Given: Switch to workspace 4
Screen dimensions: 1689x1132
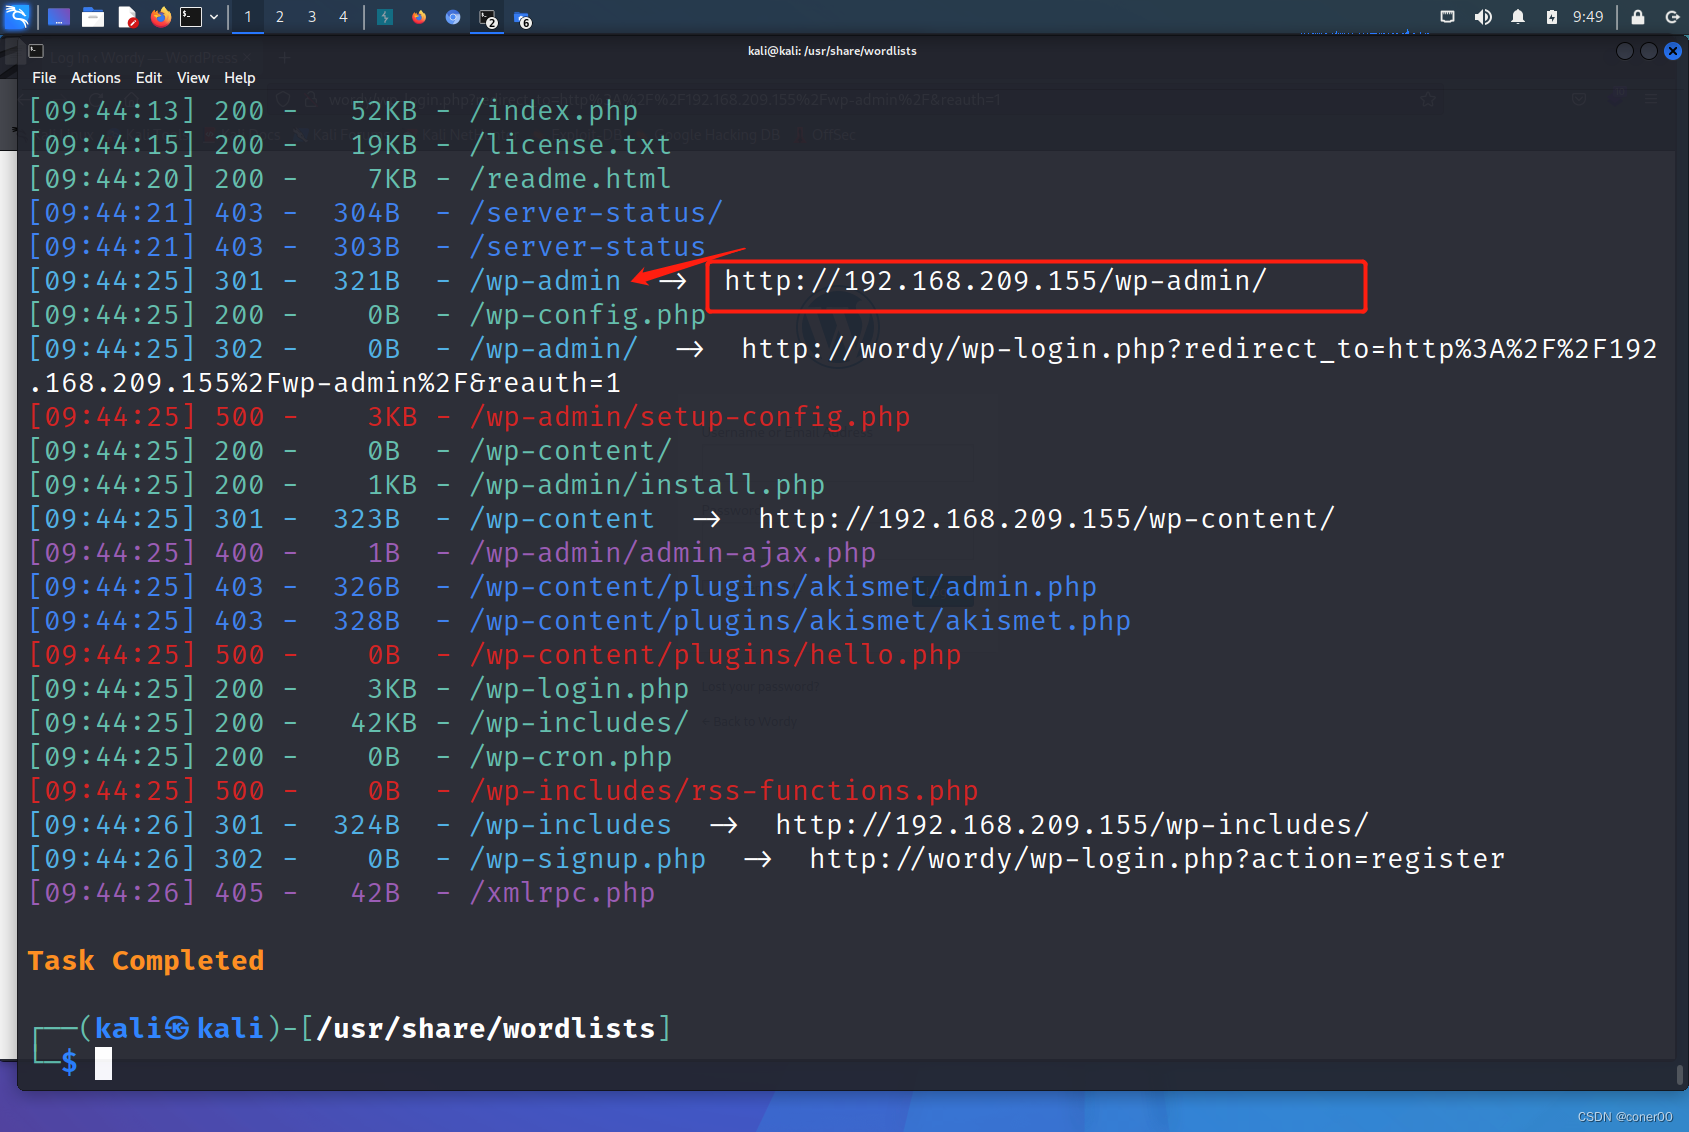Looking at the screenshot, I should pyautogui.click(x=343, y=17).
